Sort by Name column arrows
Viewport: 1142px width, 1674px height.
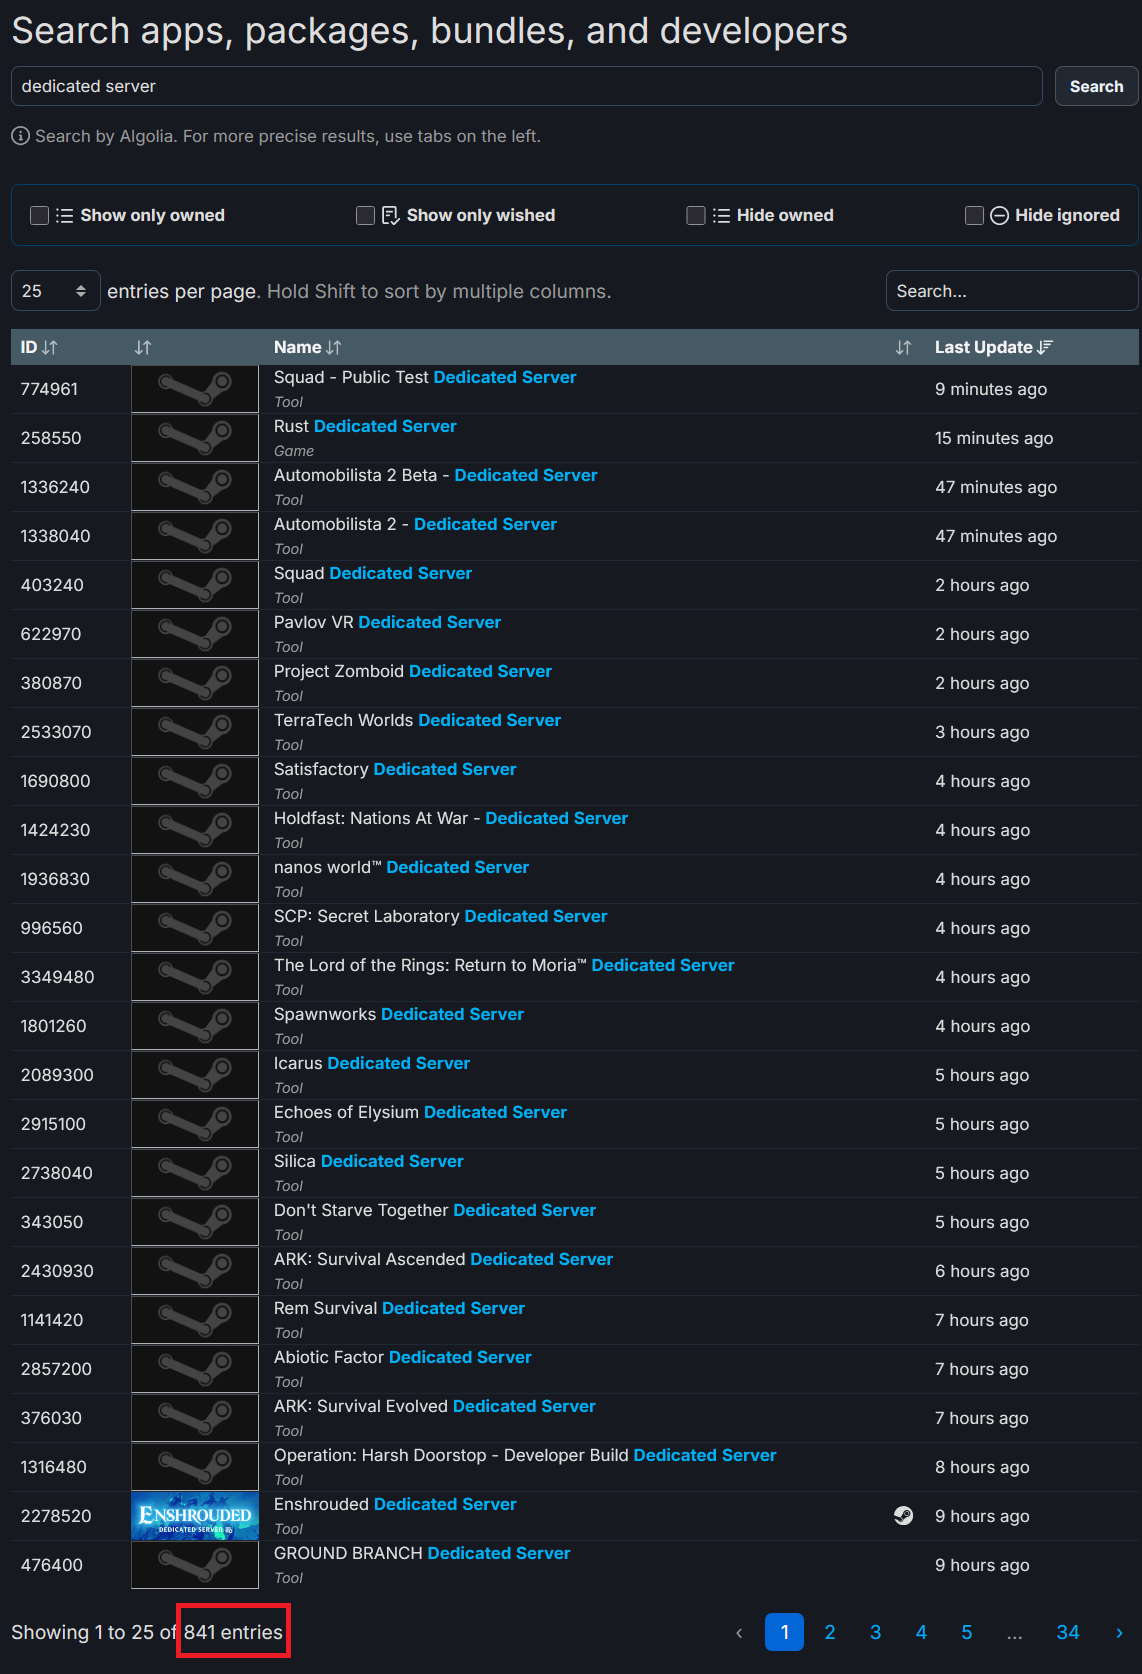(x=333, y=347)
